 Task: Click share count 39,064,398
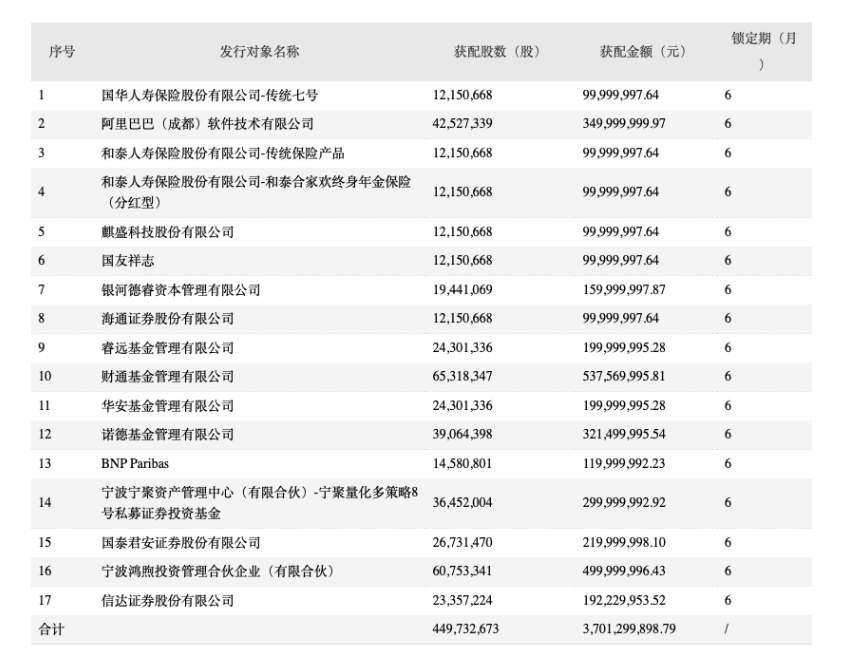coord(462,435)
